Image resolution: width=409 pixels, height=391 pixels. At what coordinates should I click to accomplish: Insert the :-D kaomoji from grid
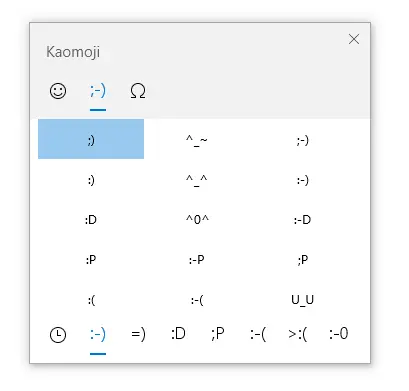303,220
